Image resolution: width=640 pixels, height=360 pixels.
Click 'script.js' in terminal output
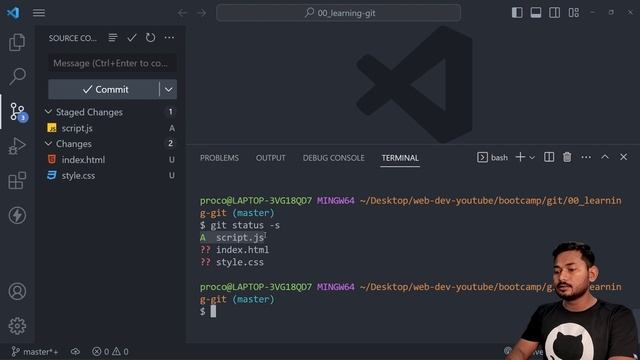[240, 238]
